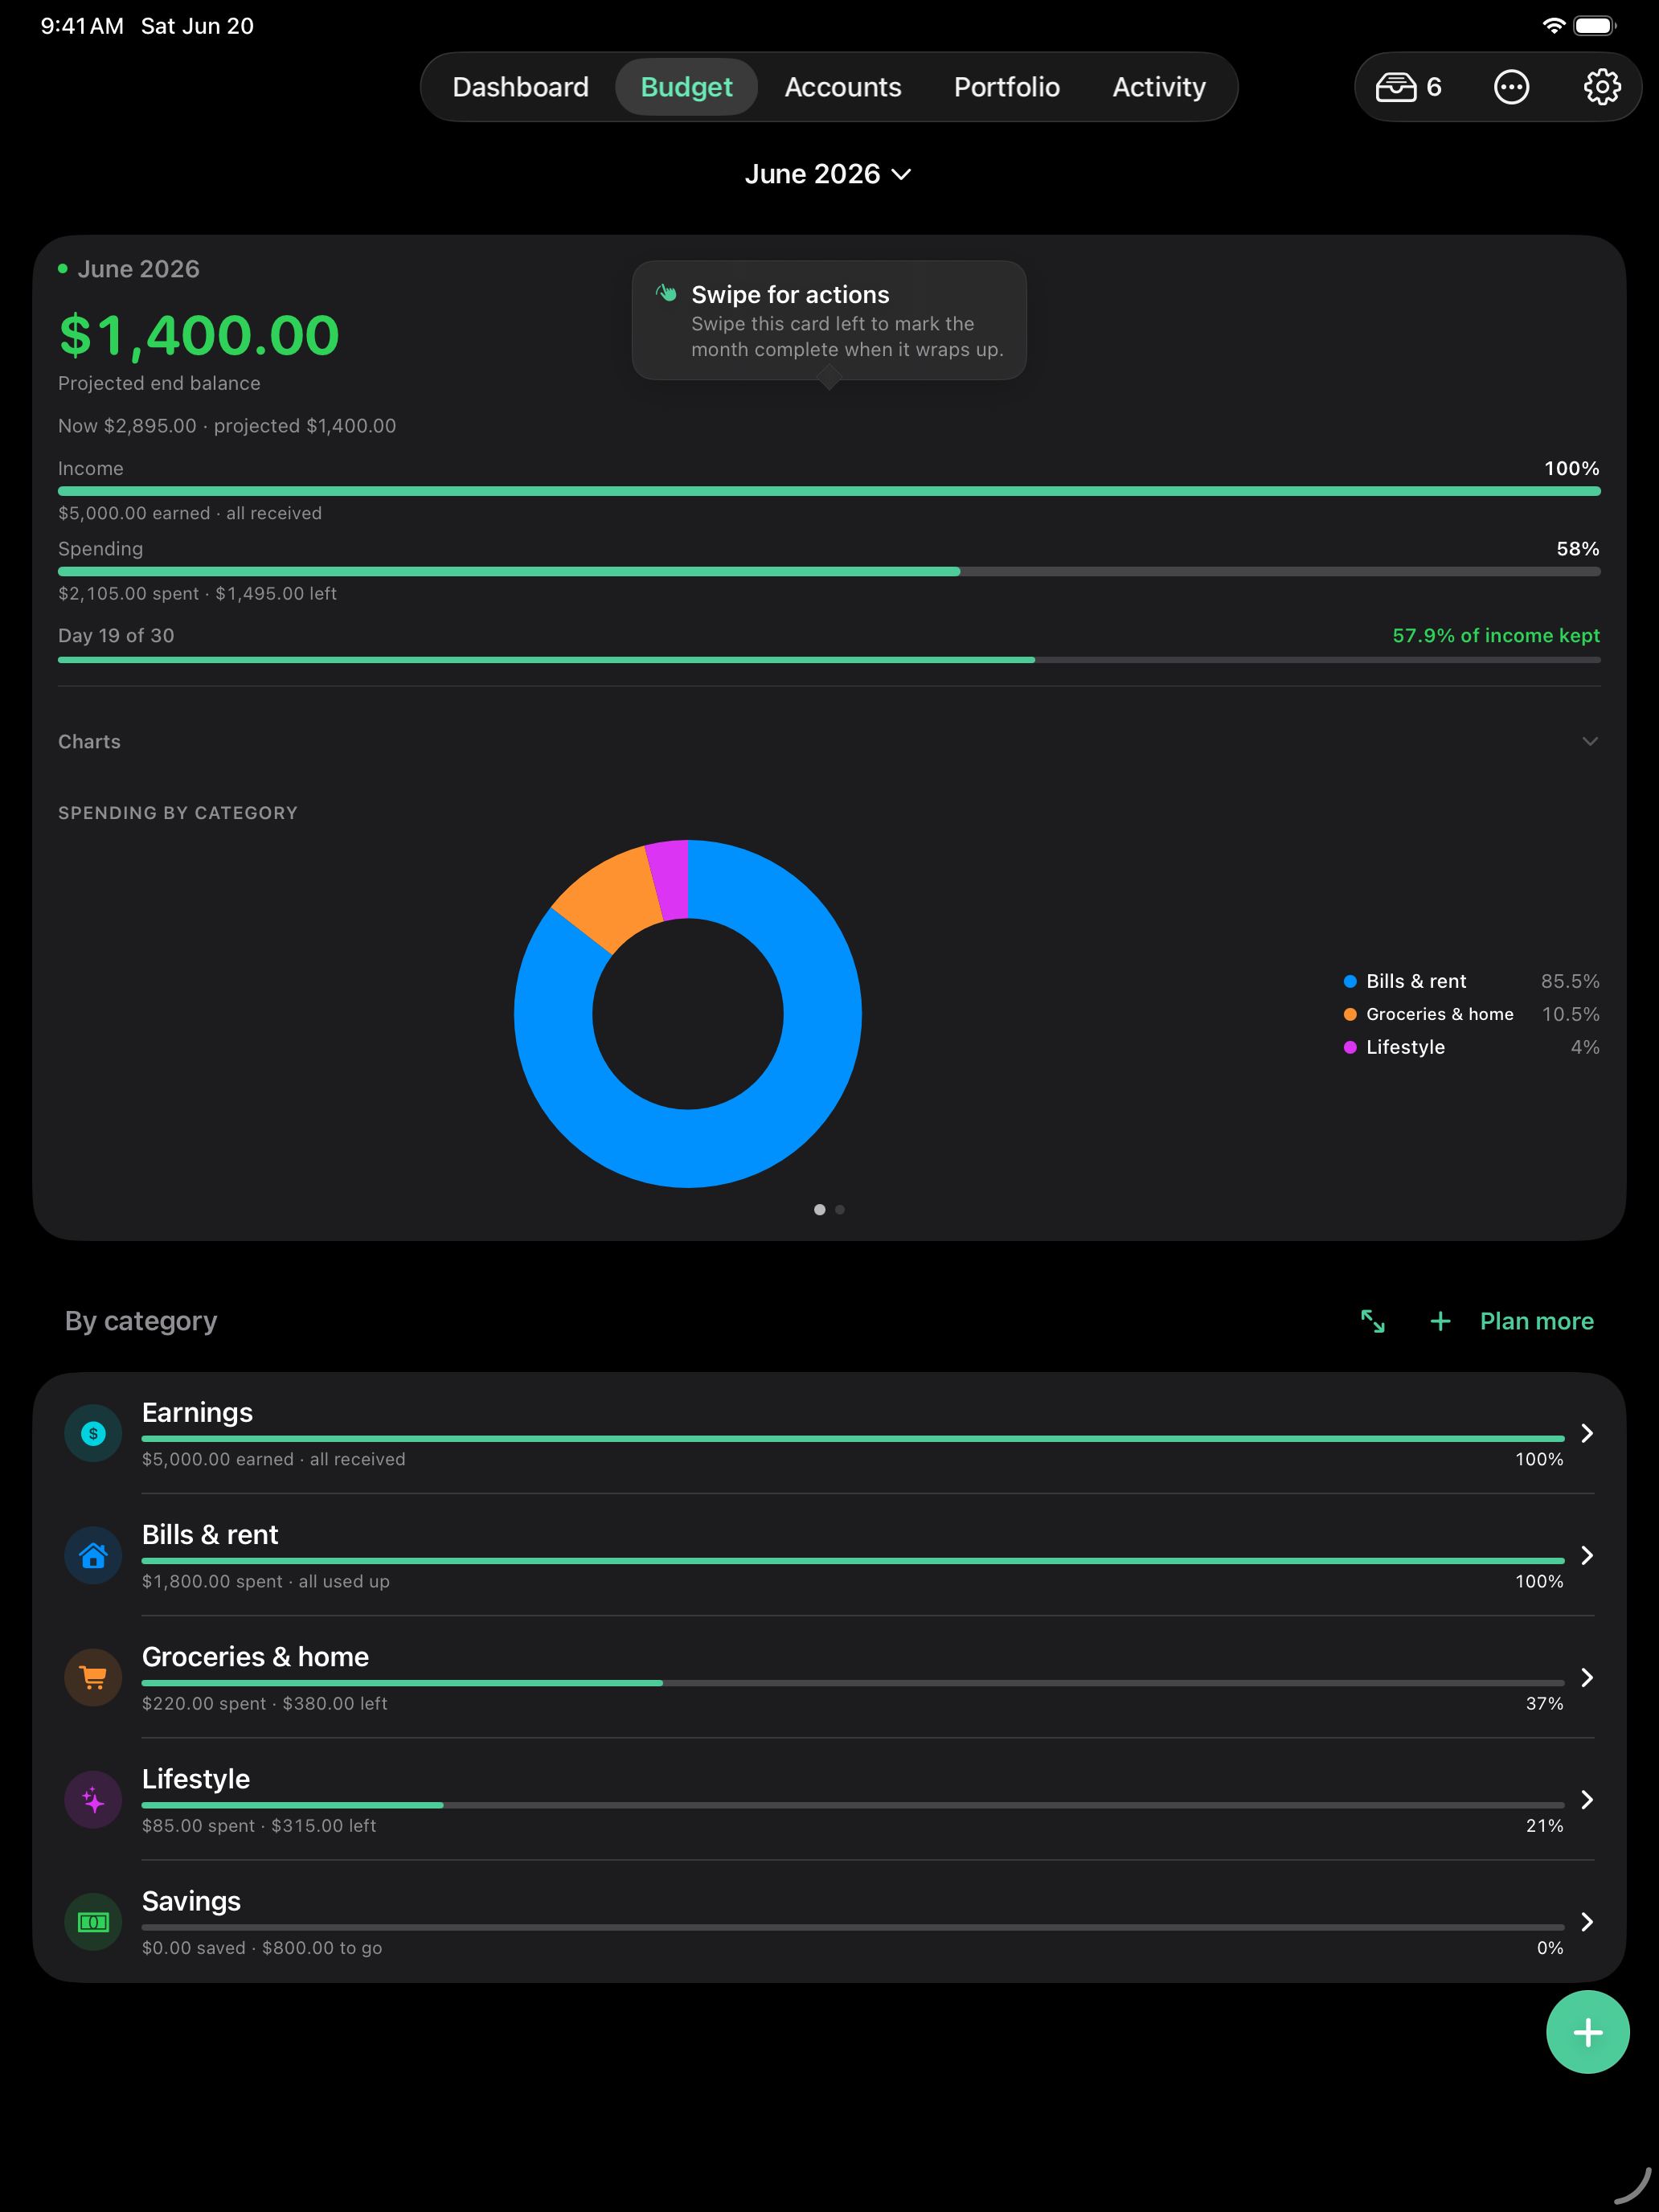
Task: Click the 'By category' section heading
Action: [x=141, y=1321]
